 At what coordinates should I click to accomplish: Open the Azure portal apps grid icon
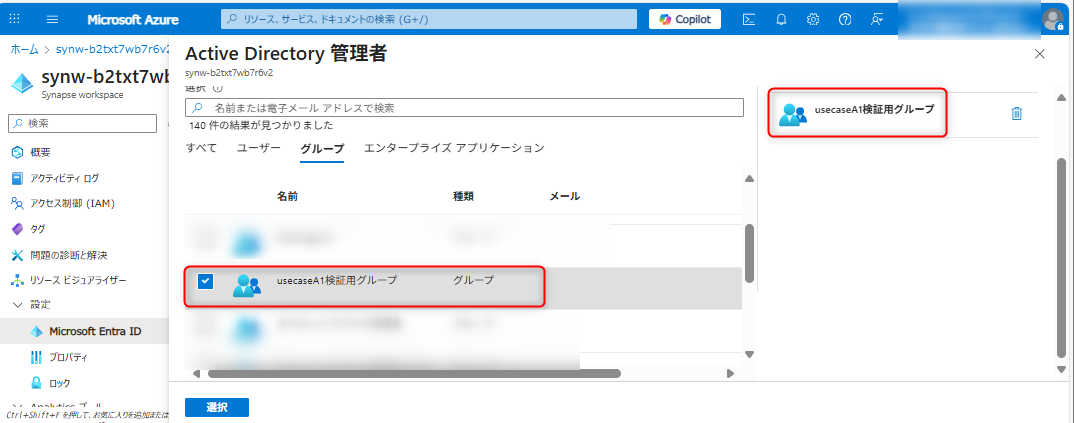[x=14, y=19]
